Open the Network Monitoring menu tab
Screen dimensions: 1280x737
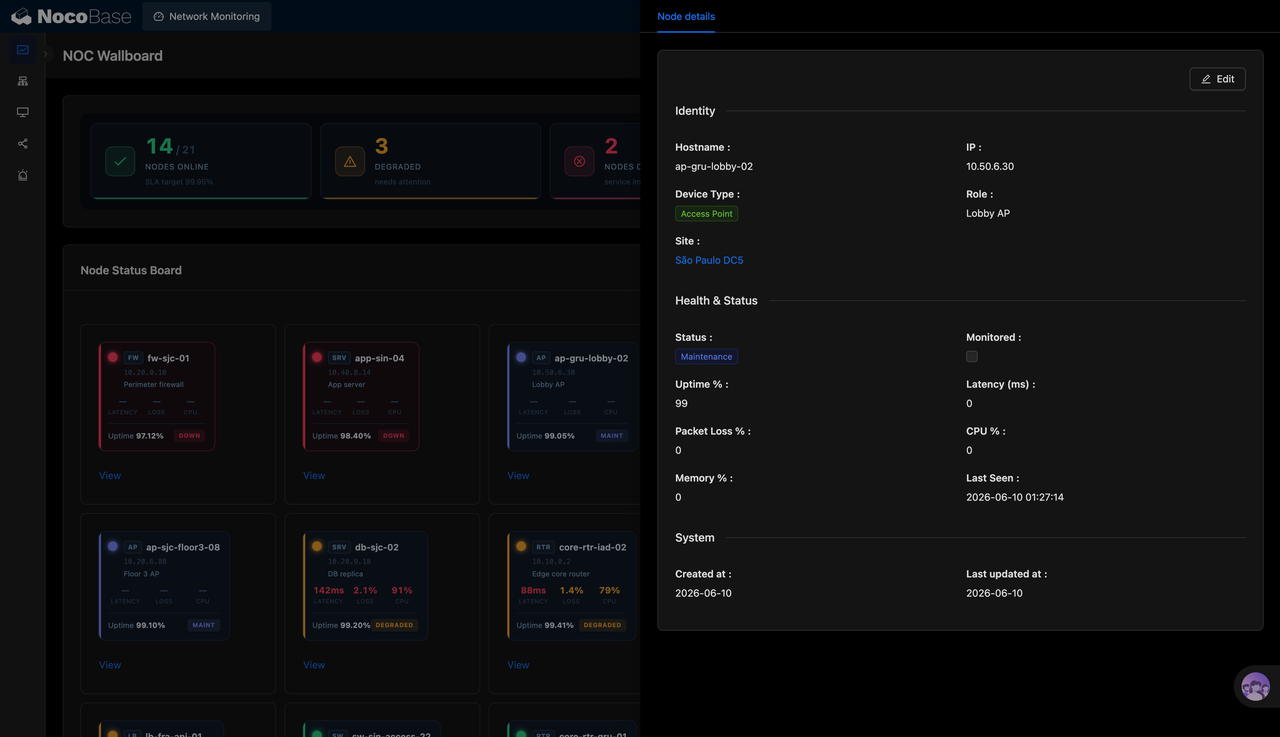click(x=207, y=16)
